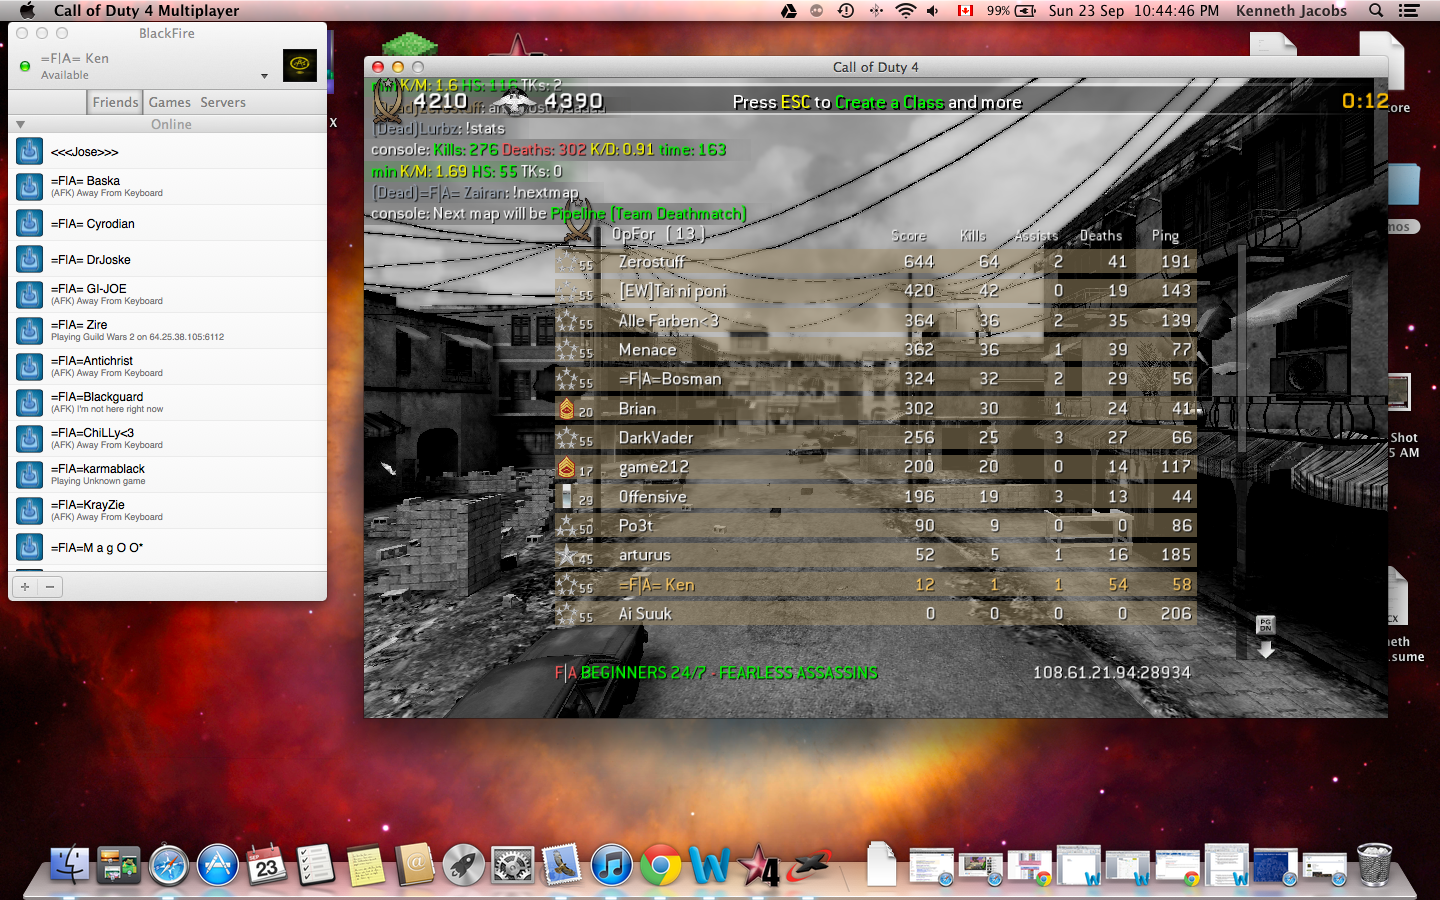Click the volume speaker menu bar icon
The width and height of the screenshot is (1440, 900).
coord(933,11)
